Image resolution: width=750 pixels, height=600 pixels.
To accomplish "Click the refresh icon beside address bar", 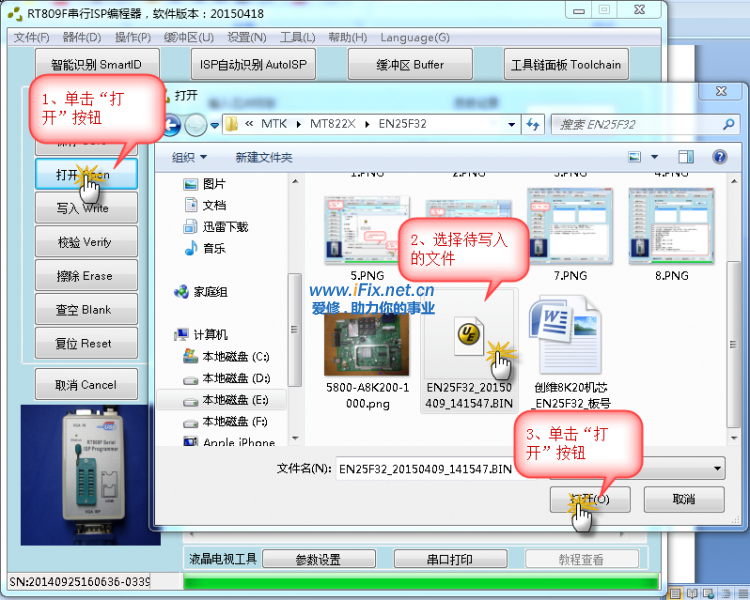I will (533, 125).
